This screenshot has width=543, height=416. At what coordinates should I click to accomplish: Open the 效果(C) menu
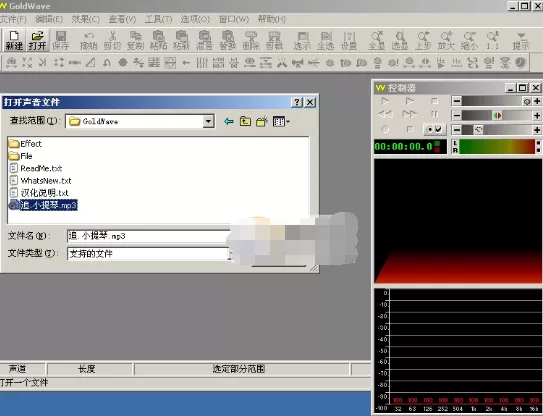pyautogui.click(x=86, y=19)
